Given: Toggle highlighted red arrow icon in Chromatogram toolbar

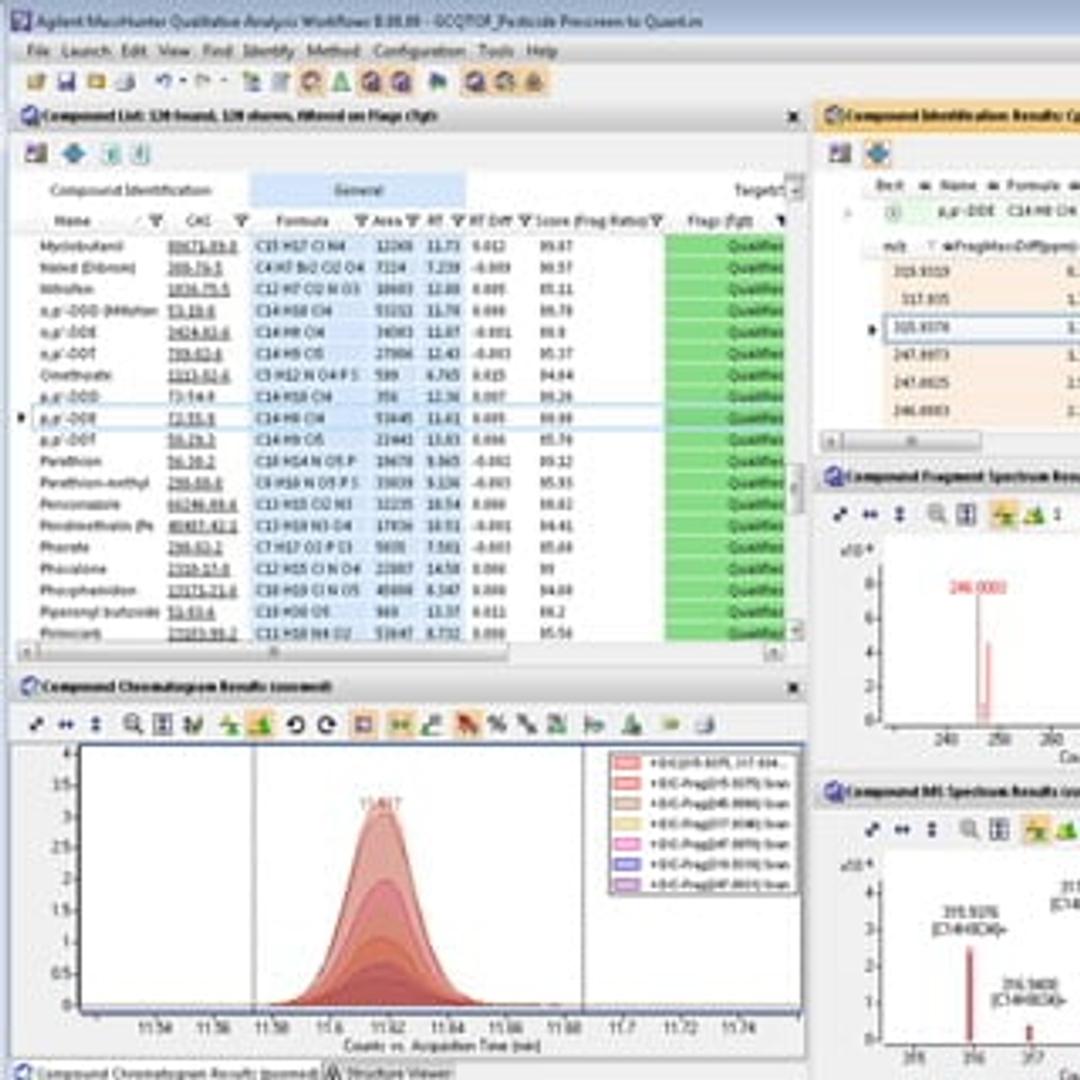Looking at the screenshot, I should point(466,724).
